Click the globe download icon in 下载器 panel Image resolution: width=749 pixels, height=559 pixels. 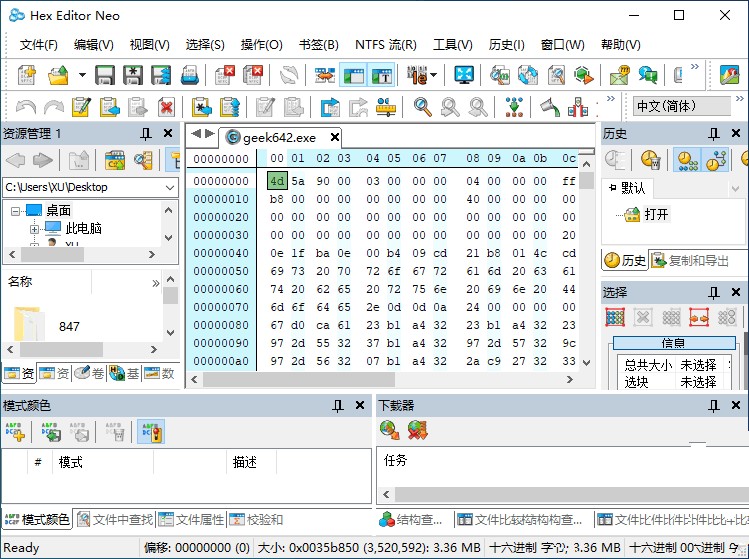pyautogui.click(x=390, y=430)
